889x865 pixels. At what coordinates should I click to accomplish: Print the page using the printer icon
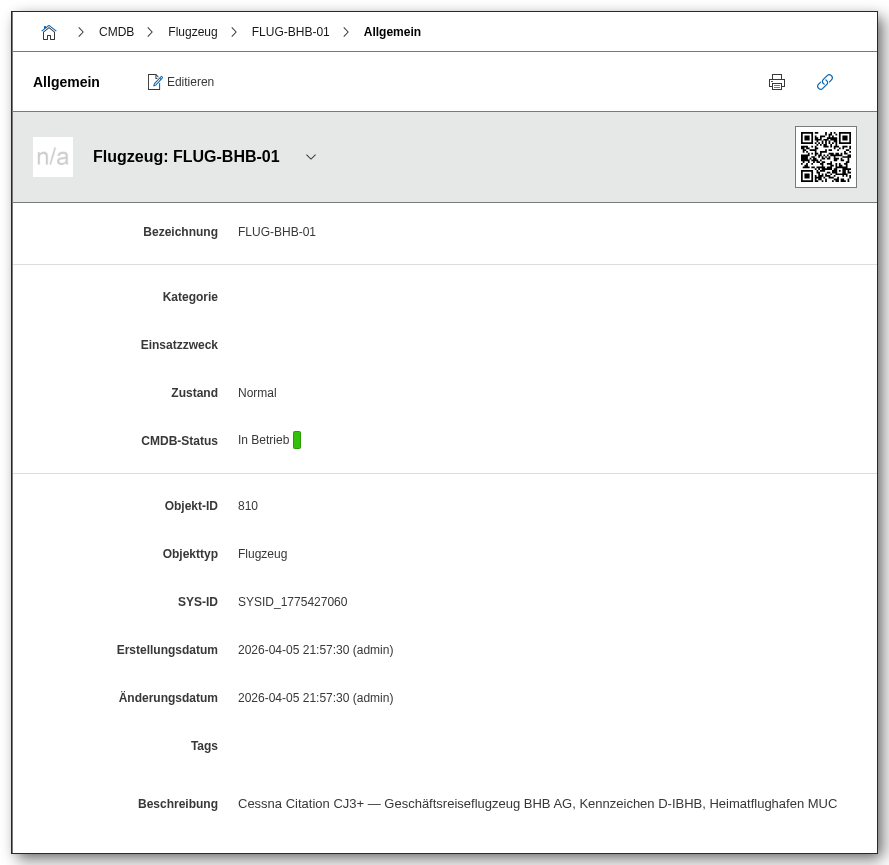pyautogui.click(x=777, y=82)
